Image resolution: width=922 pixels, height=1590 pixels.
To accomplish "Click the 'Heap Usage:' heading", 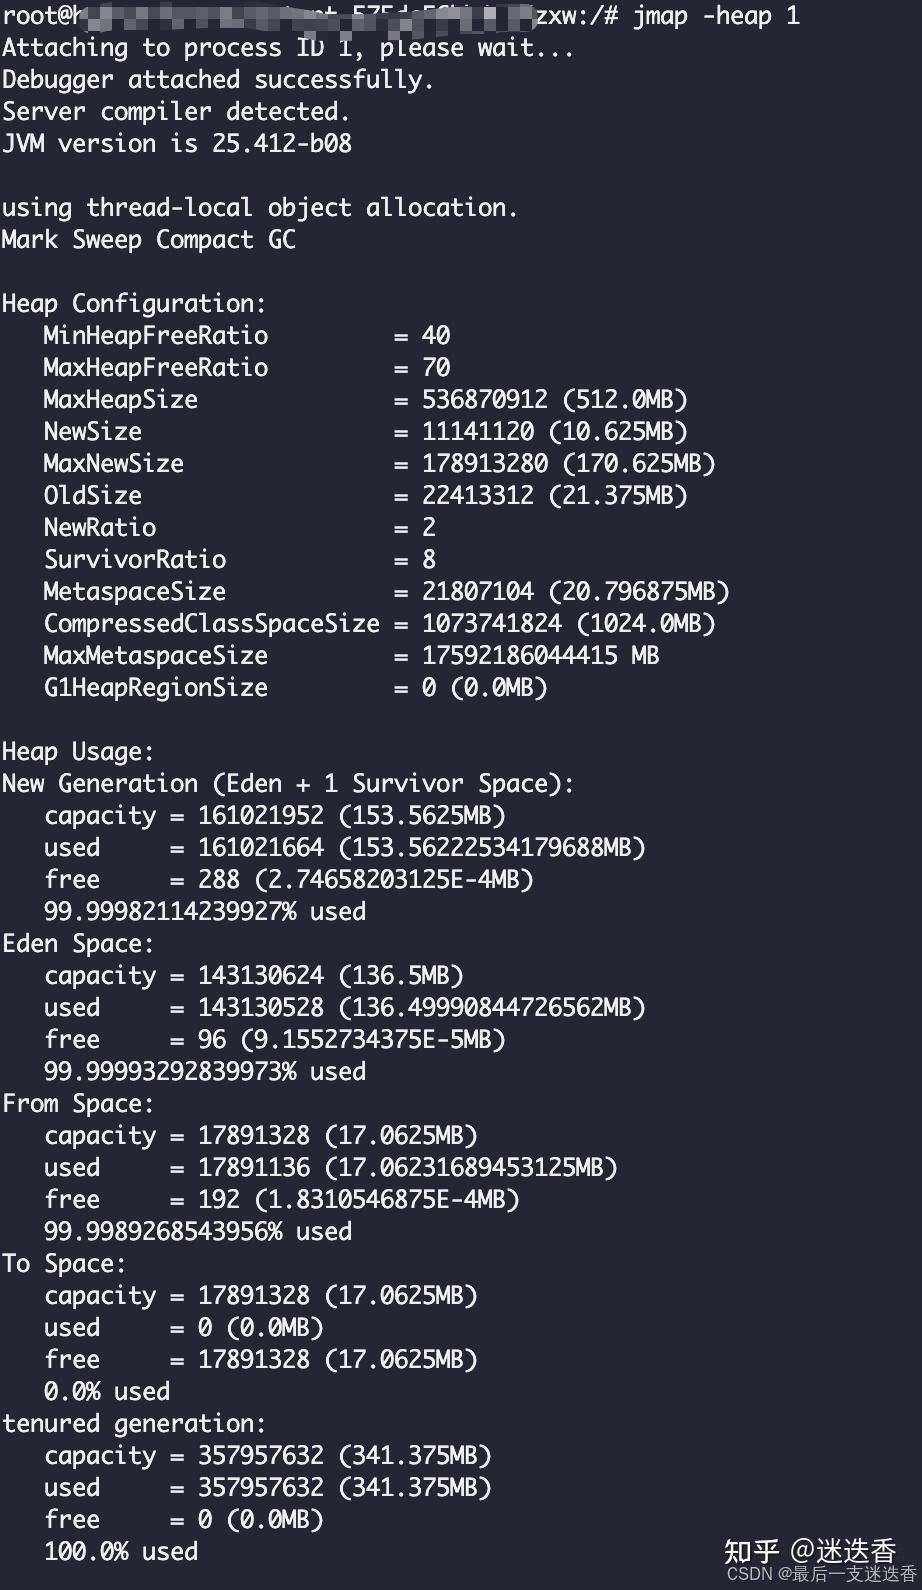I will (x=78, y=752).
